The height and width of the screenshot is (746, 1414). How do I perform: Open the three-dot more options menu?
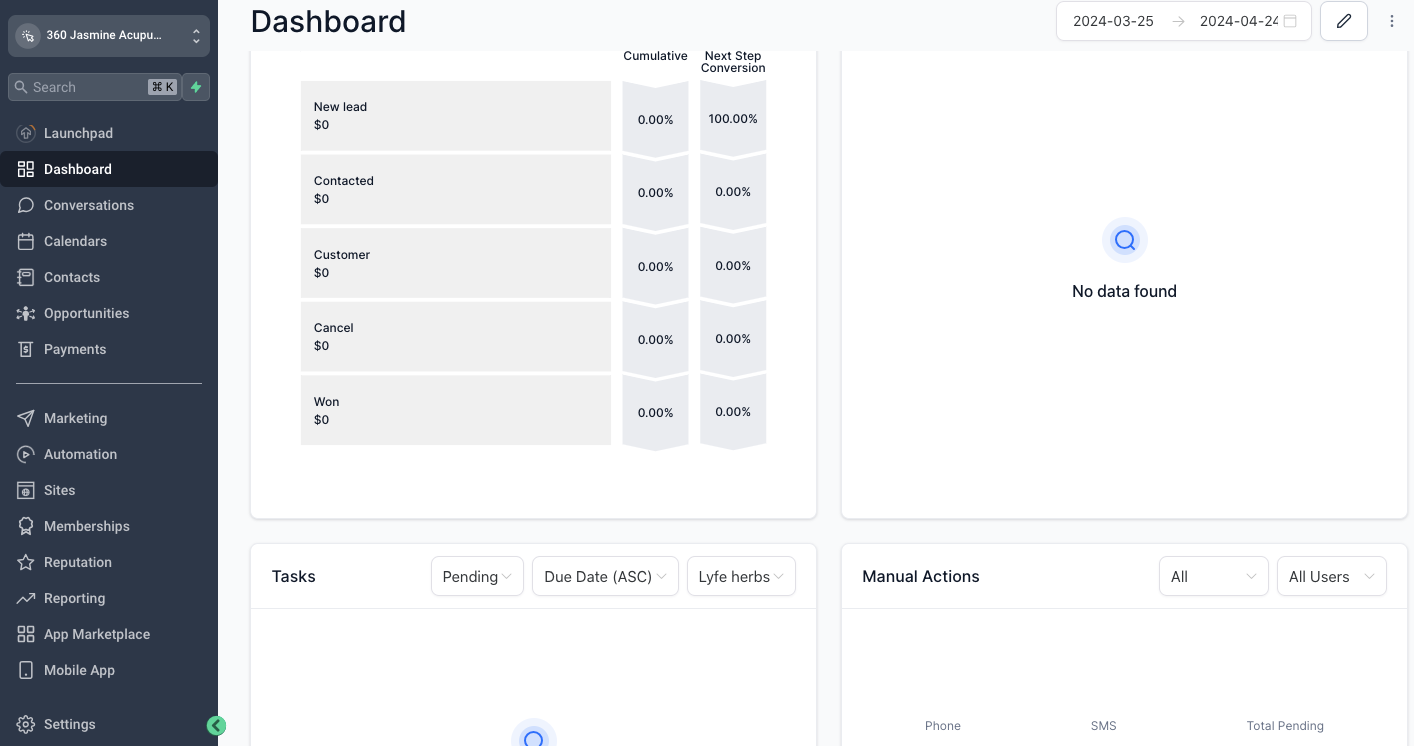coord(1391,21)
